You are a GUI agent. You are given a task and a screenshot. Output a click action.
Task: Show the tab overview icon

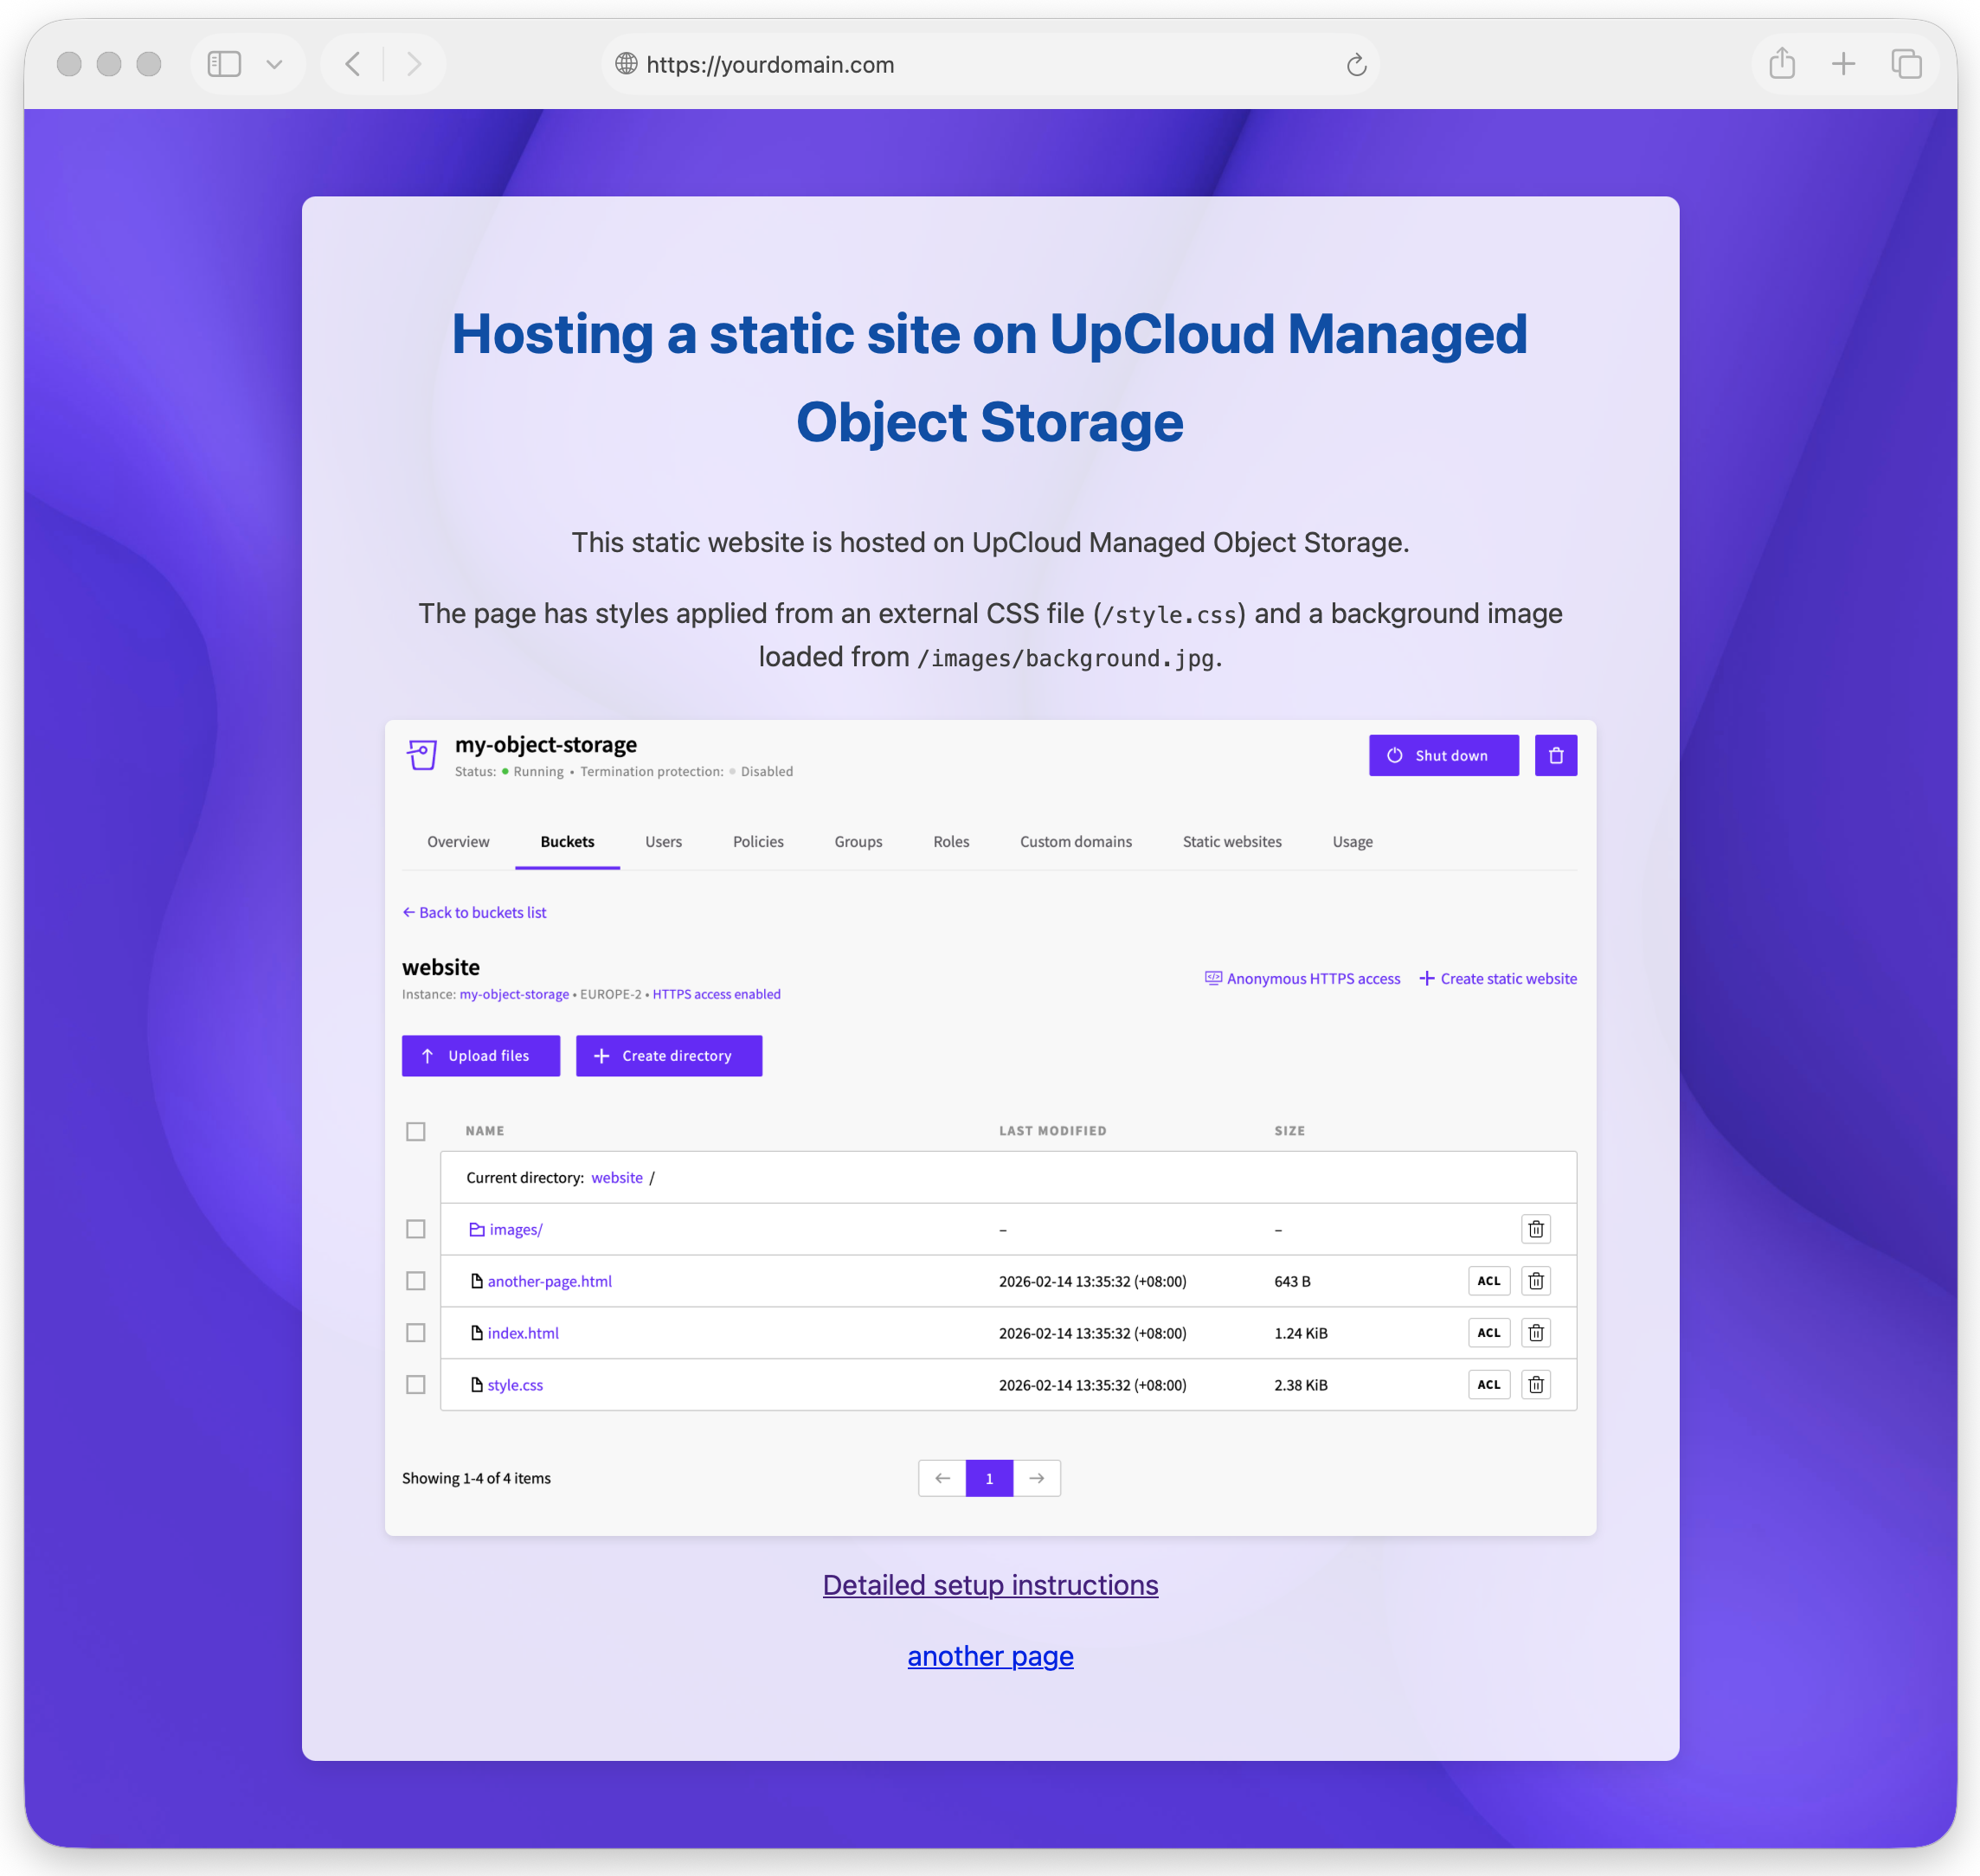click(1906, 64)
